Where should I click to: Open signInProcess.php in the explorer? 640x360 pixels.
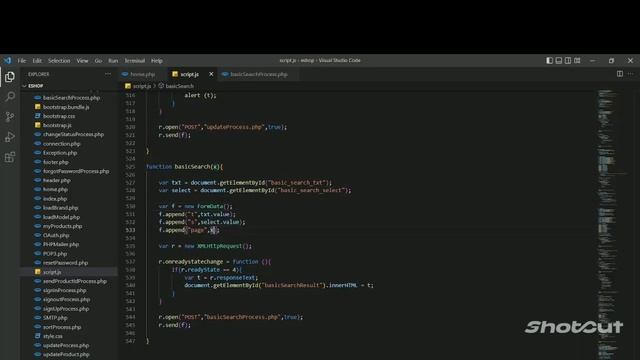[64, 290]
